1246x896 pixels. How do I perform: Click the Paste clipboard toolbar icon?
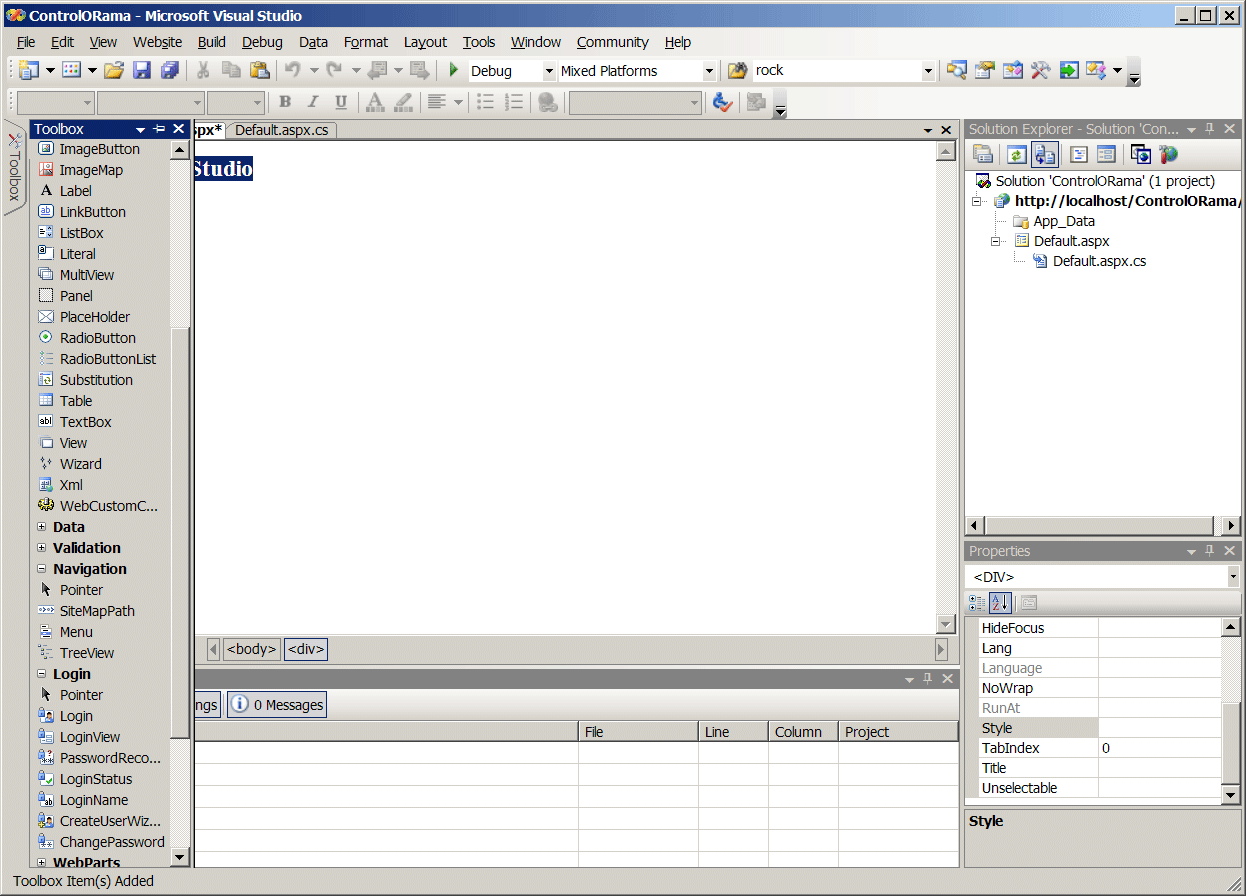click(260, 70)
